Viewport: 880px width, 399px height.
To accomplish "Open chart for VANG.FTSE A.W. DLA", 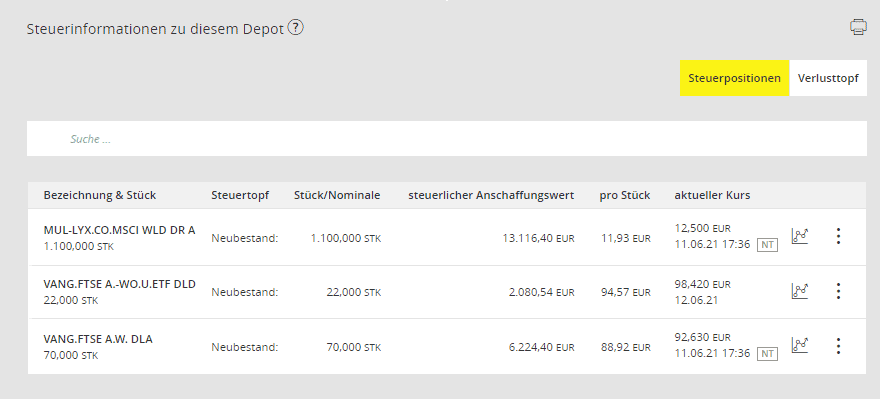I will pyautogui.click(x=800, y=346).
